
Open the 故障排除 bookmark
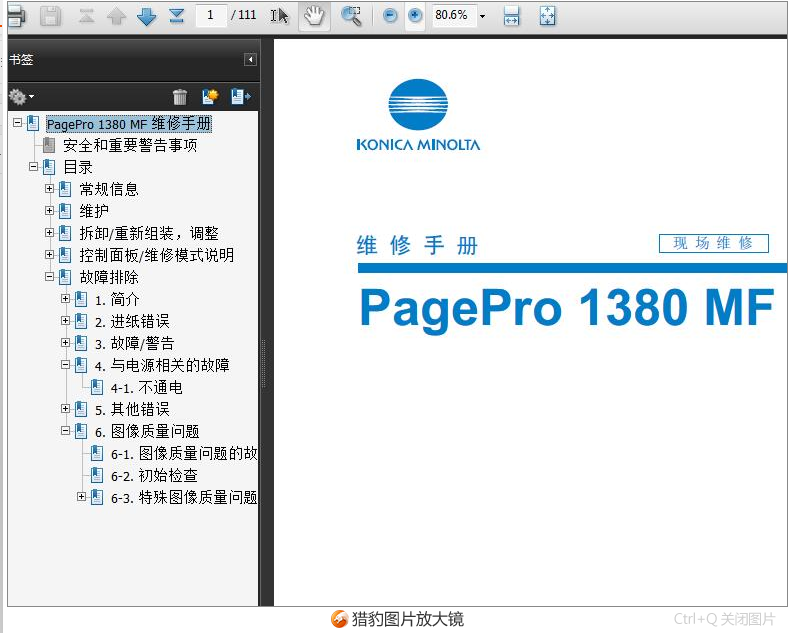pos(109,277)
